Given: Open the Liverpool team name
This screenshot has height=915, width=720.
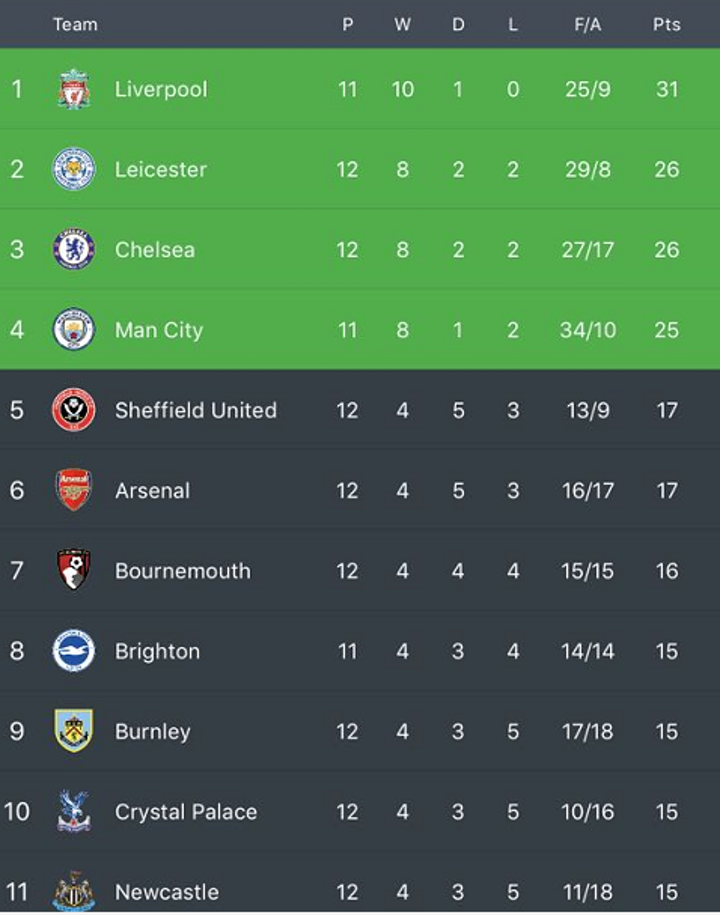Looking at the screenshot, I should (161, 89).
